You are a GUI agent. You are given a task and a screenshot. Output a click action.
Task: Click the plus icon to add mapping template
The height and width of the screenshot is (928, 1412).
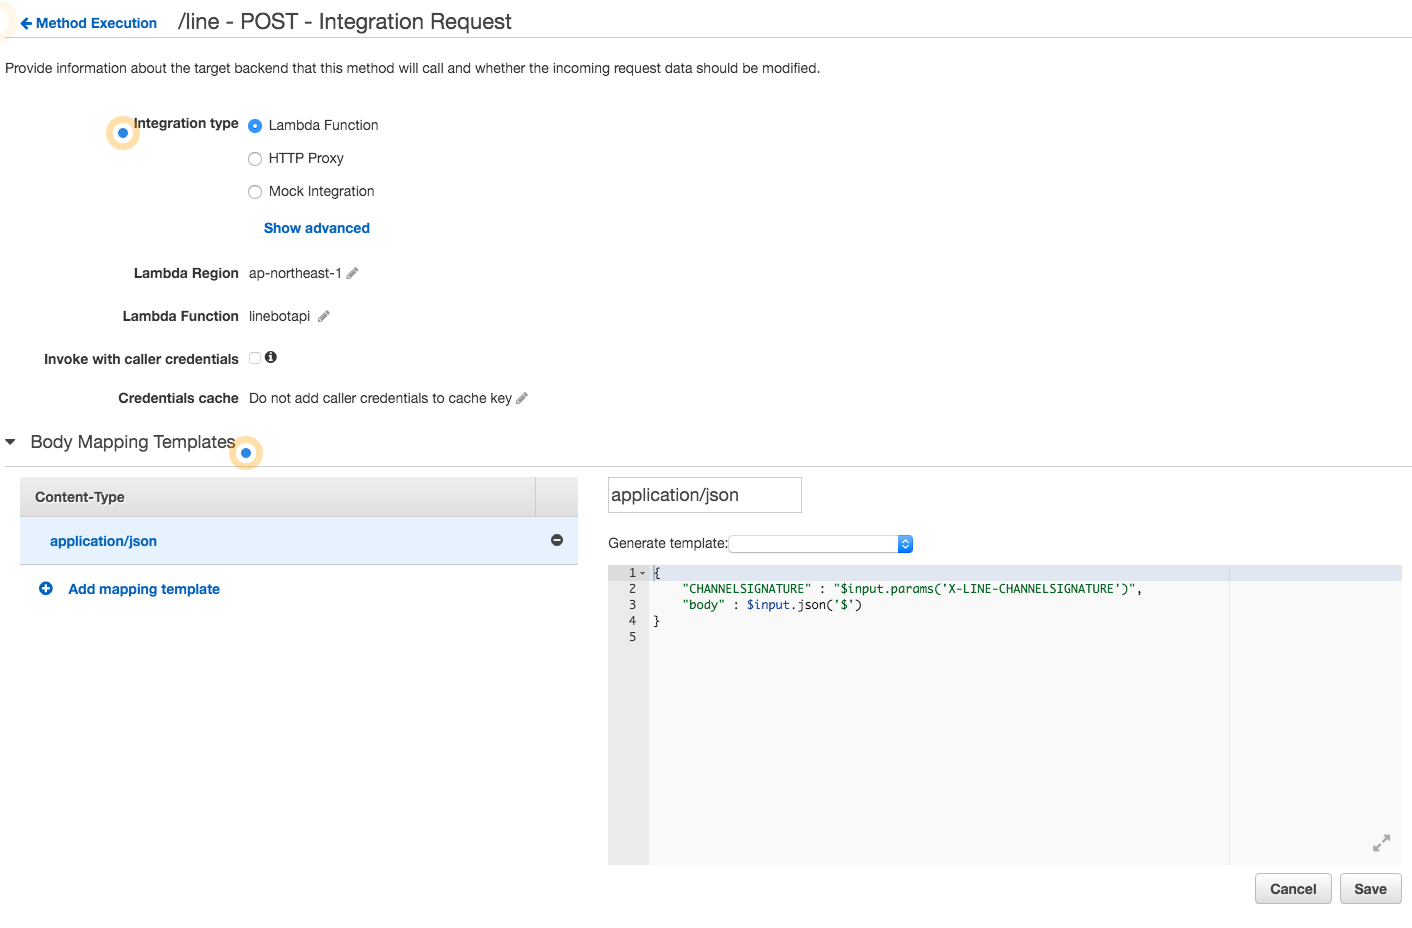coord(45,589)
